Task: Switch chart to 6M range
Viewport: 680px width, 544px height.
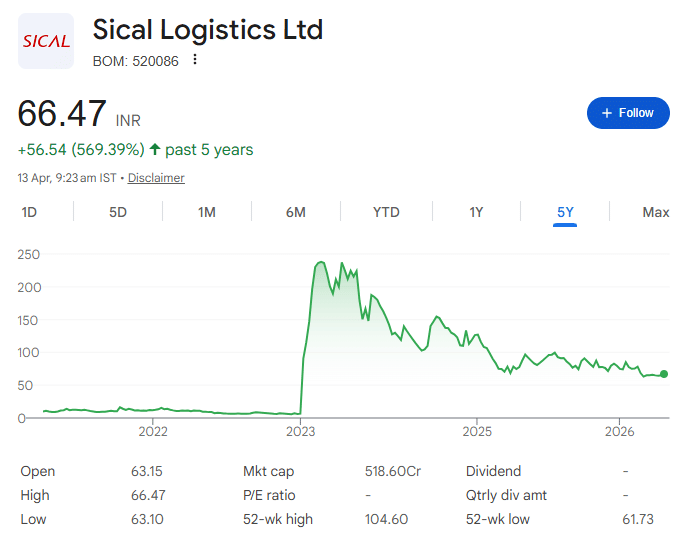Action: pos(295,212)
